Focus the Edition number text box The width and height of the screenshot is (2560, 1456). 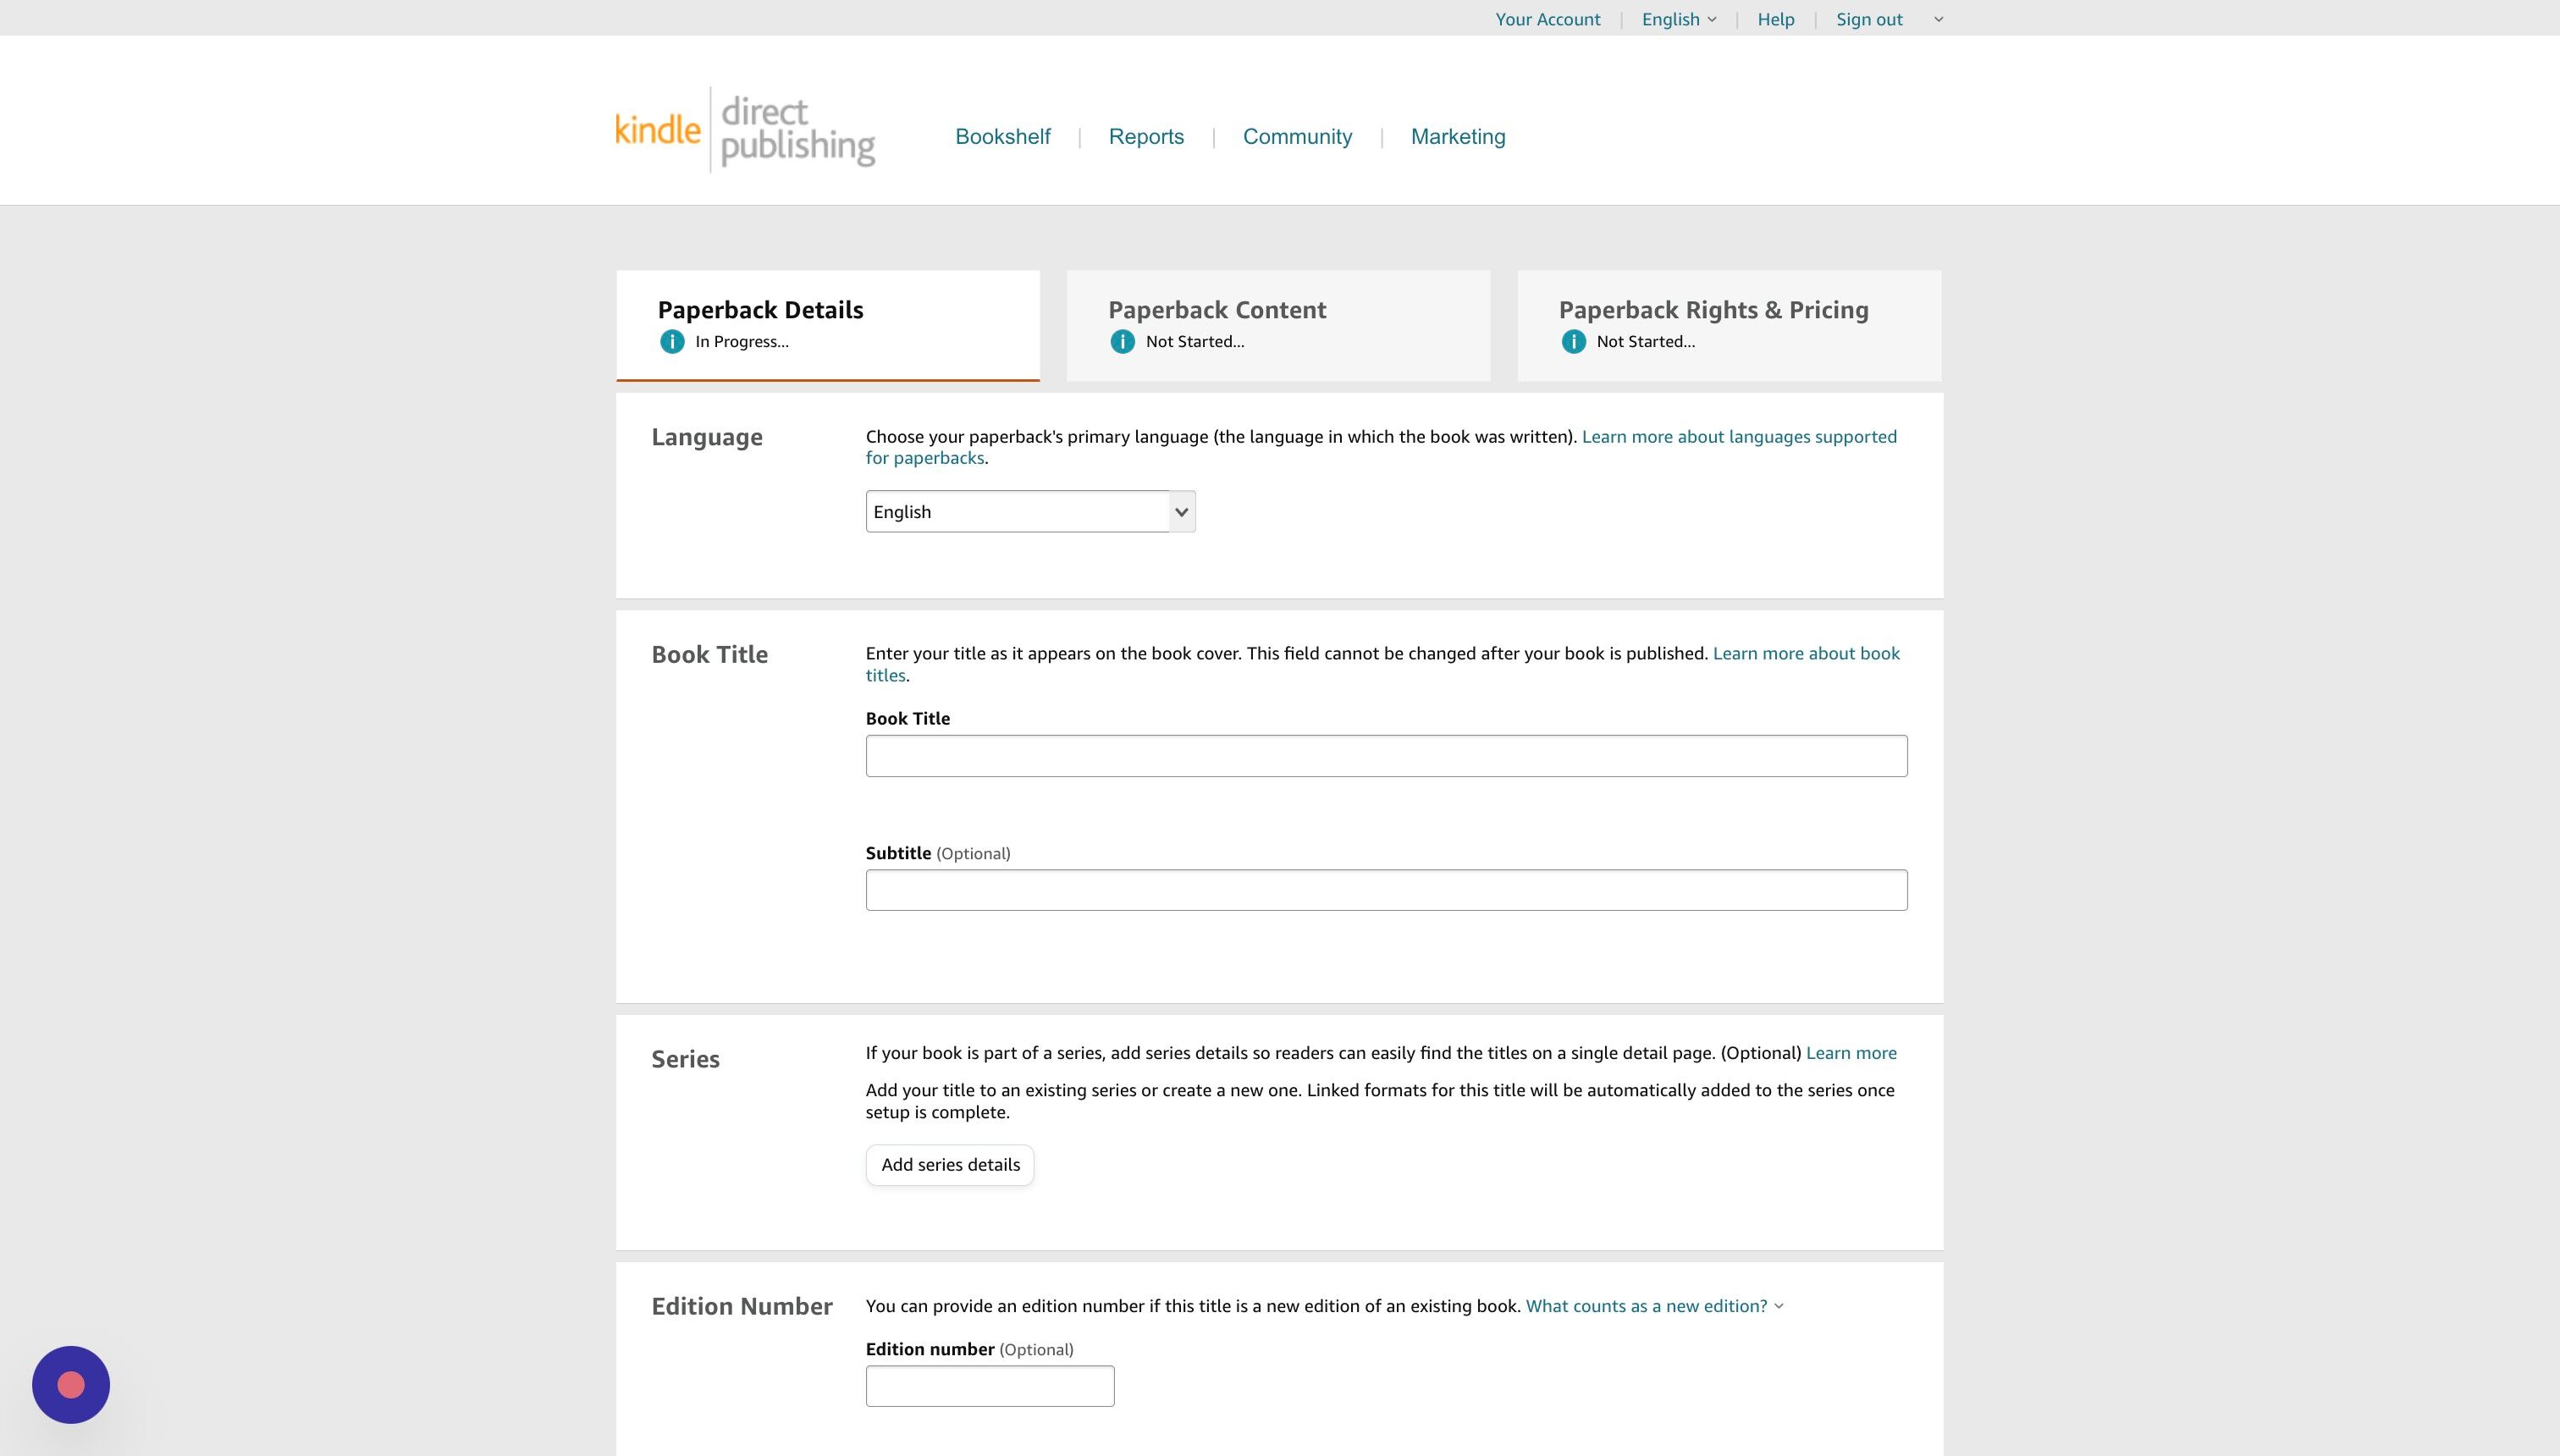989,1386
